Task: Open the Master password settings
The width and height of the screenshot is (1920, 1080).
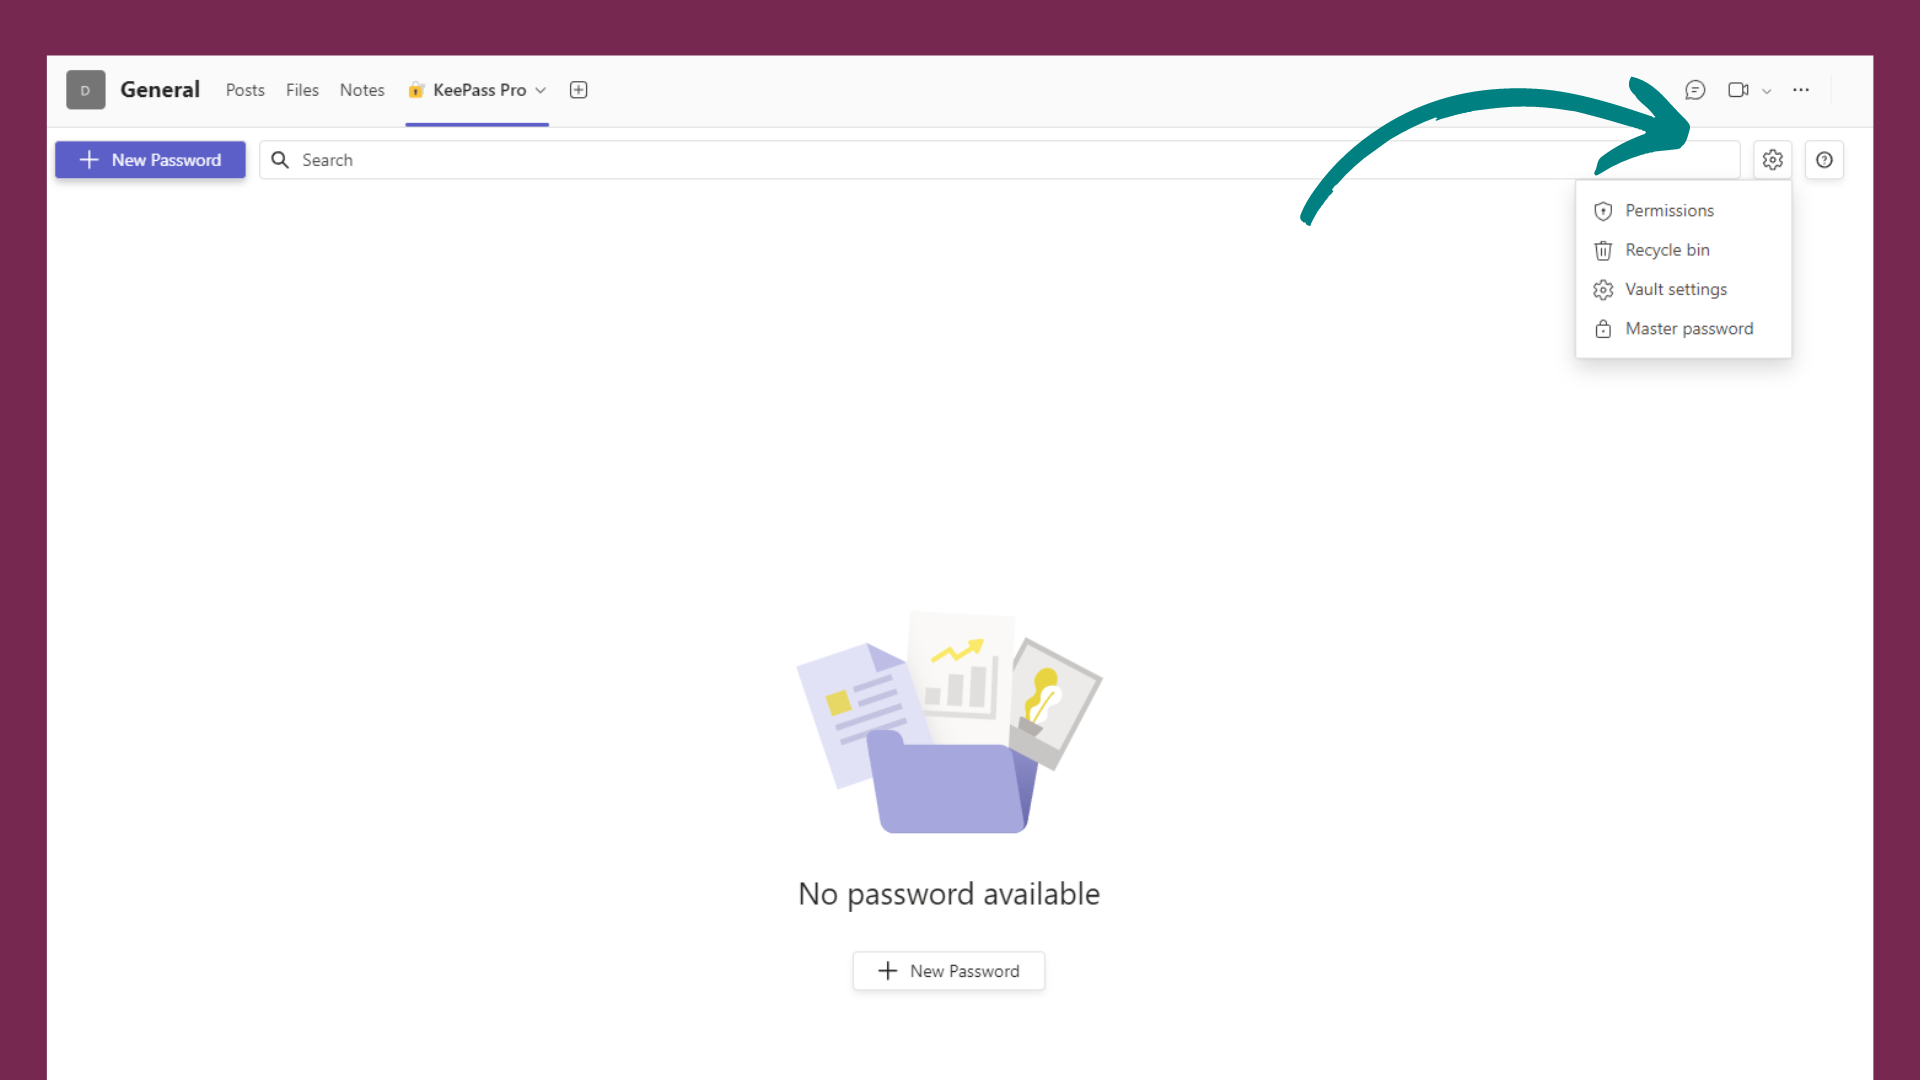Action: coord(1687,328)
